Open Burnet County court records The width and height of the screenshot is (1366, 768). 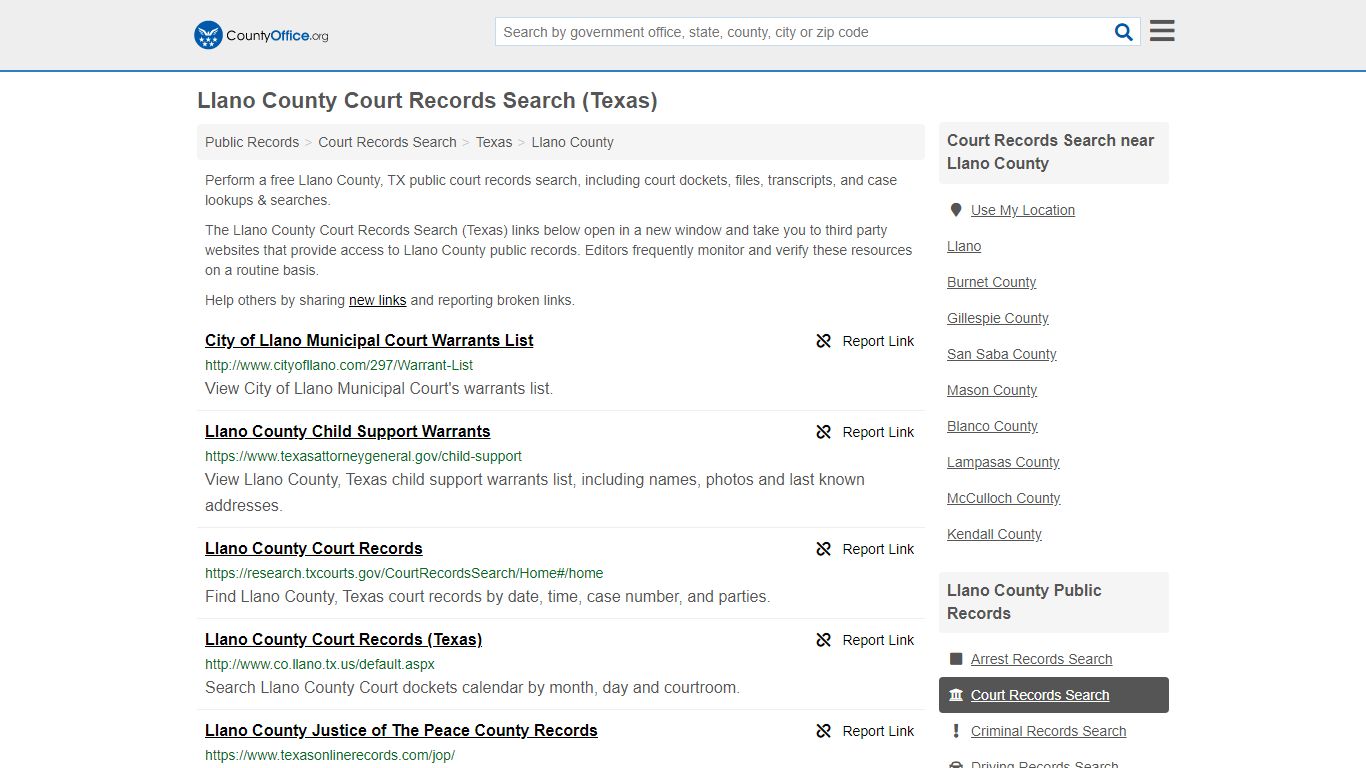[991, 282]
